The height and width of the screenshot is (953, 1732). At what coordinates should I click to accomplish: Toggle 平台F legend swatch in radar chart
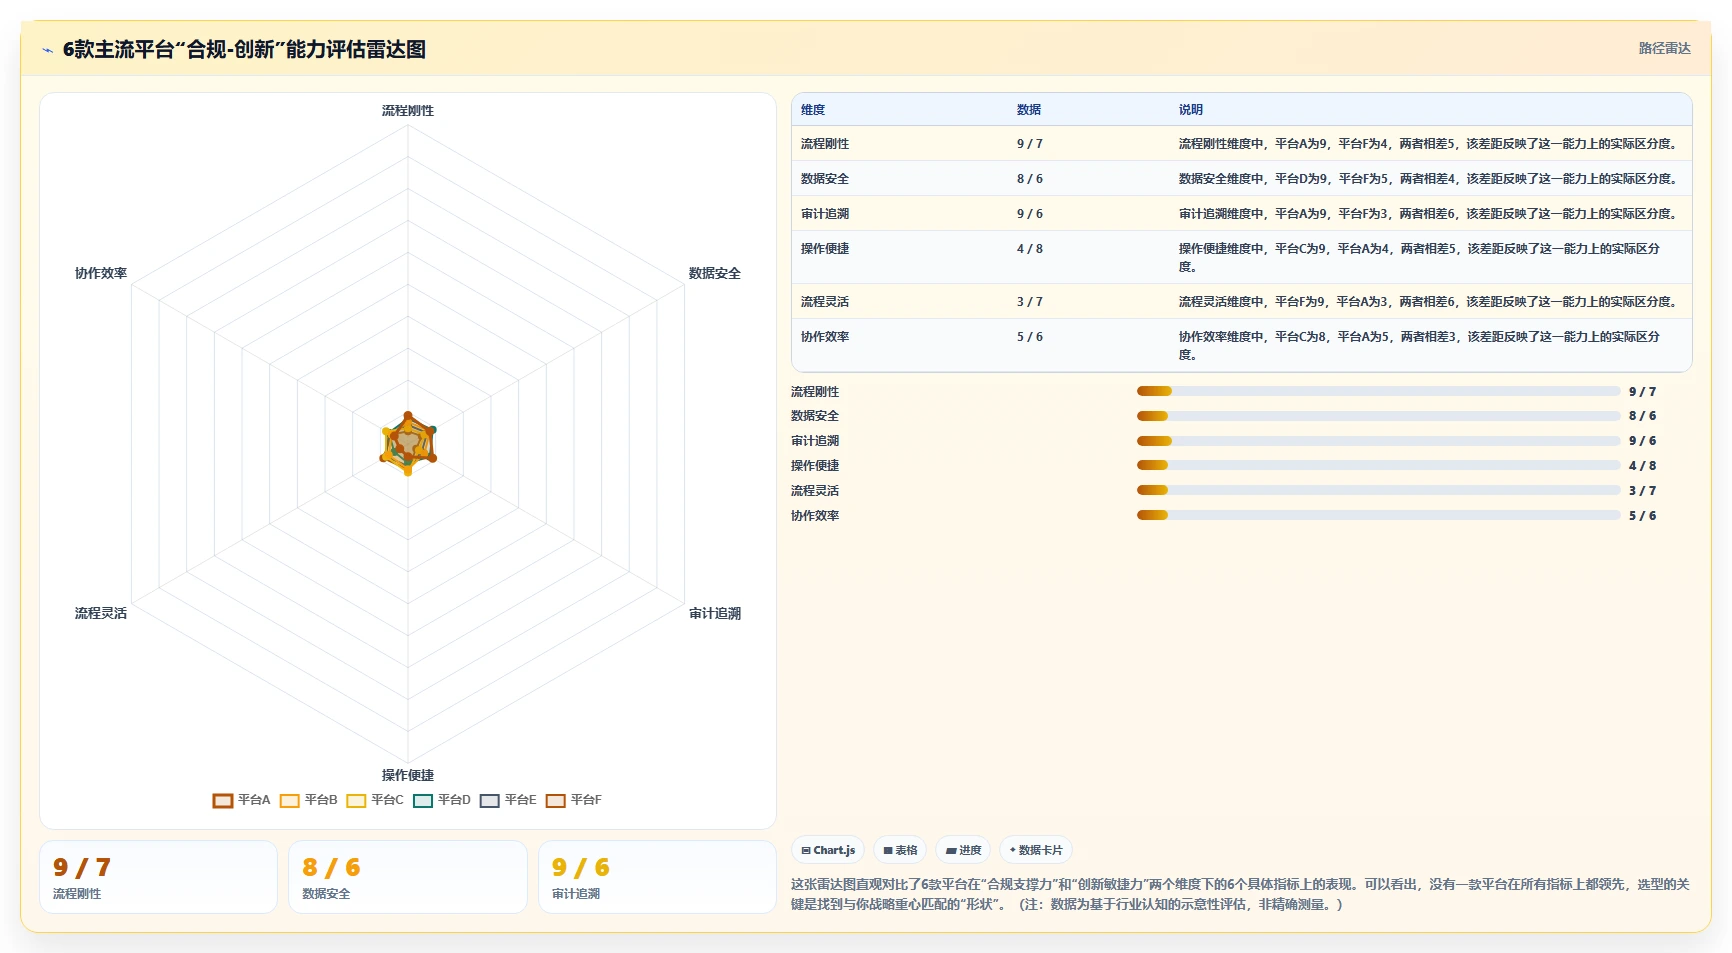pos(556,800)
